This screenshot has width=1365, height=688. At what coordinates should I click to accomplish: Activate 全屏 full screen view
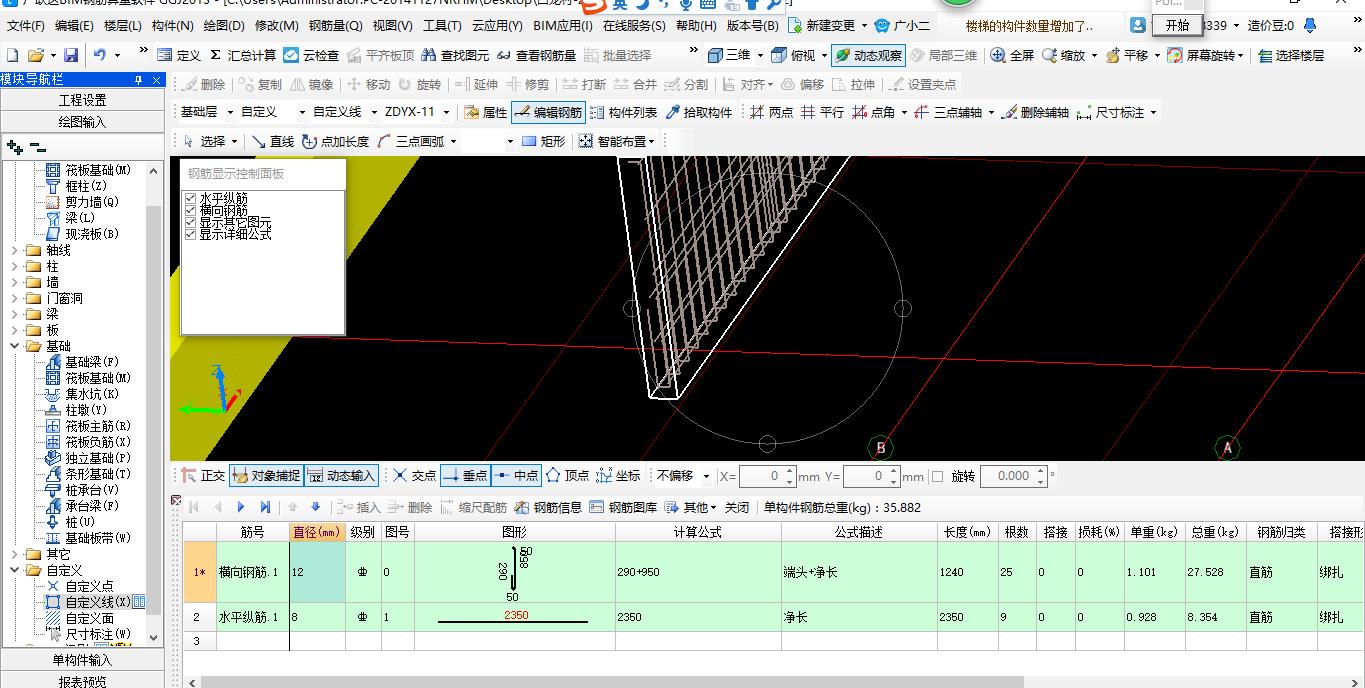pyautogui.click(x=1013, y=55)
